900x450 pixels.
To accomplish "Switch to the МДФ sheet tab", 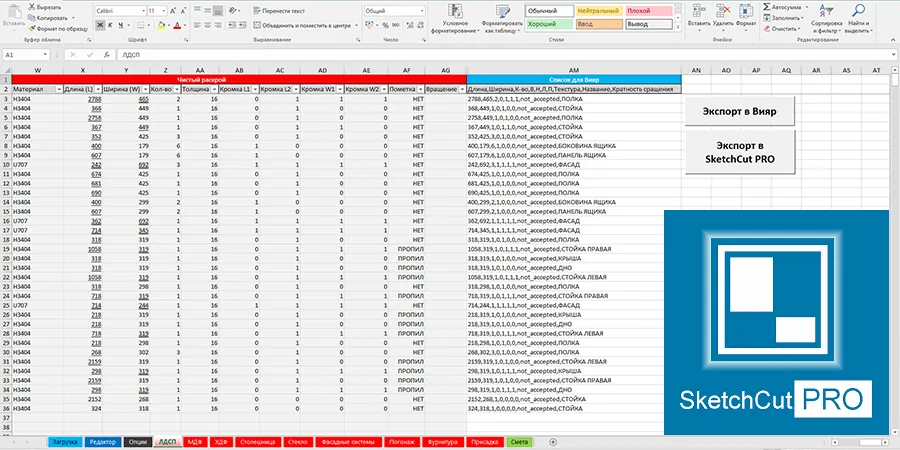I will [x=194, y=441].
